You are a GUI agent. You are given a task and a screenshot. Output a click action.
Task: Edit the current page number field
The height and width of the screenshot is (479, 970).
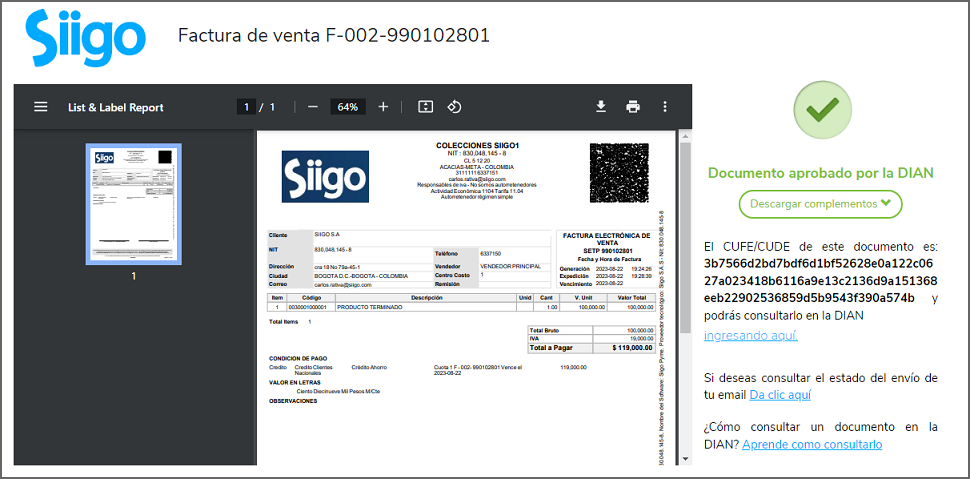coord(246,107)
